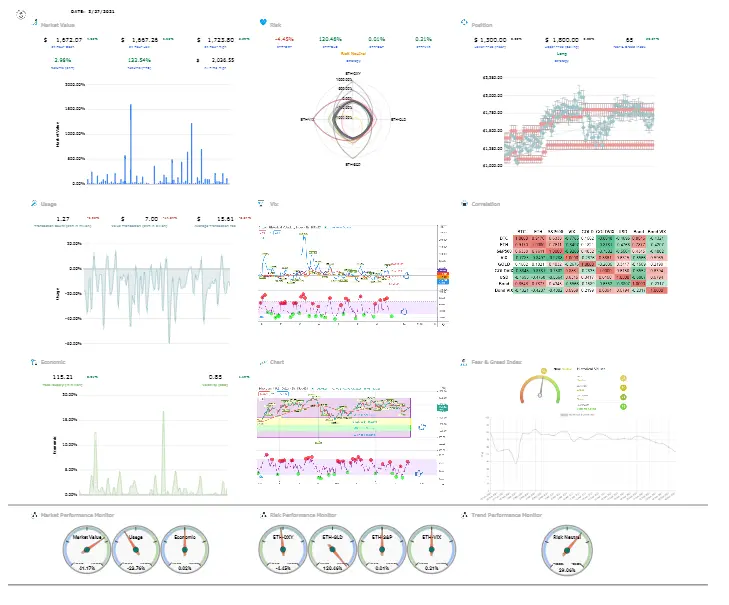This screenshot has width=729, height=605.
Task: Click the ETH-GLD gauge dial
Action: [332, 550]
